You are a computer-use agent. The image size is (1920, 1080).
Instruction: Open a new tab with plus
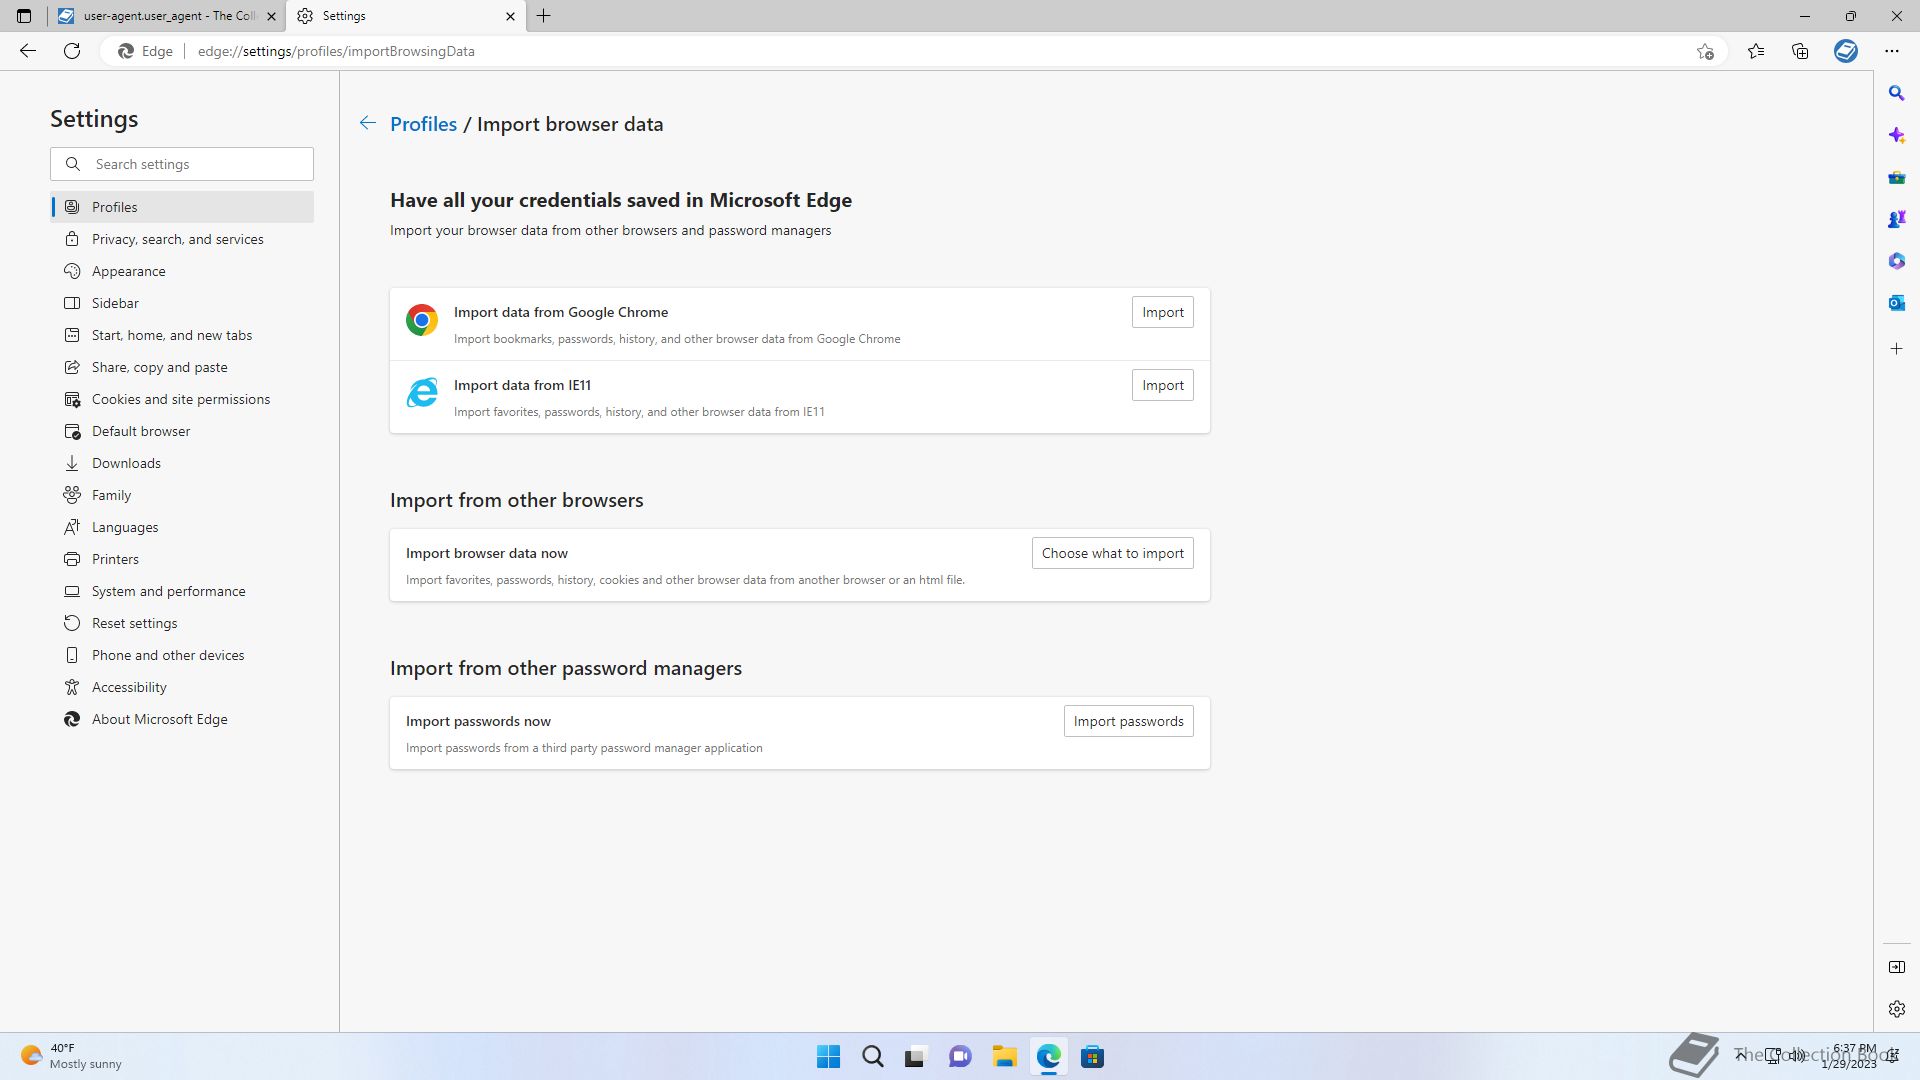pos(544,16)
